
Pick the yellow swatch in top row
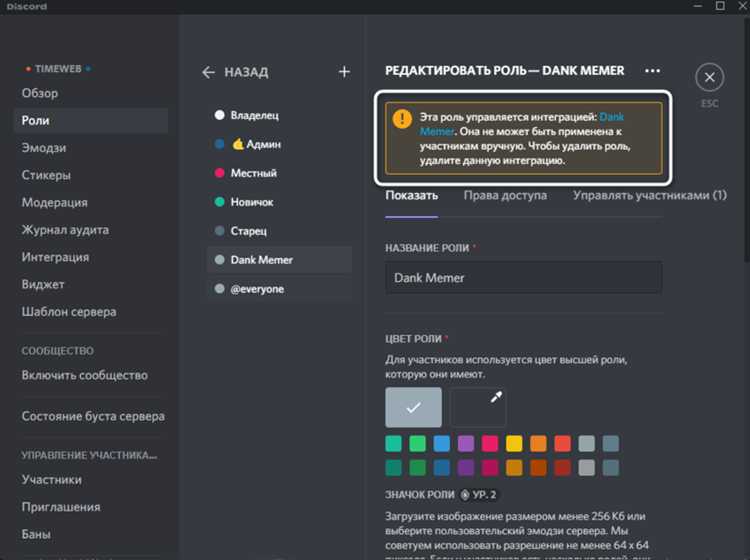(514, 443)
